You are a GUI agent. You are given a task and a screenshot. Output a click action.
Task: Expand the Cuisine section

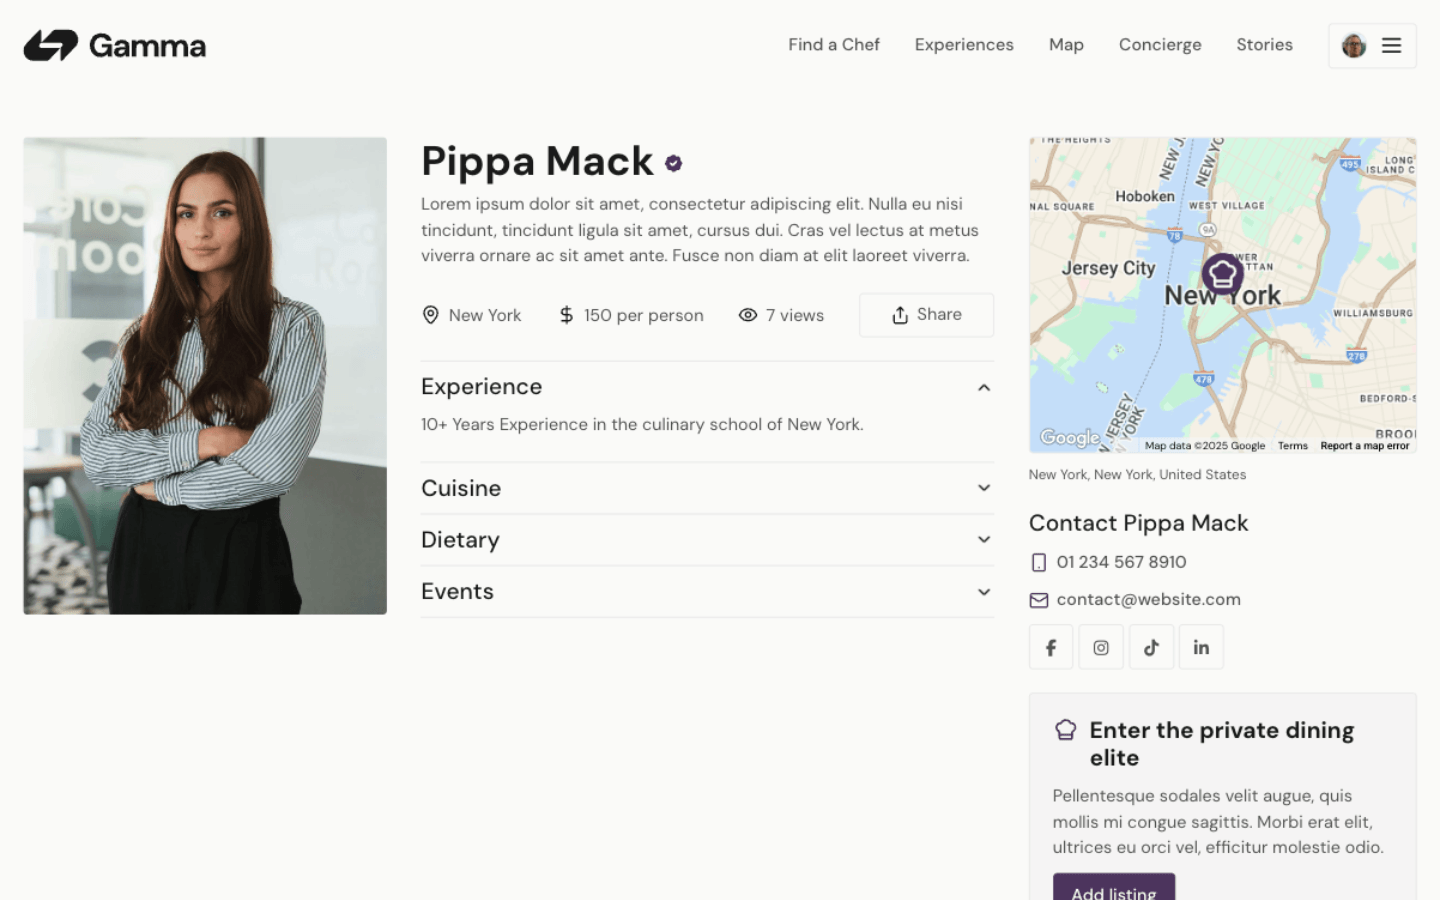click(x=984, y=488)
